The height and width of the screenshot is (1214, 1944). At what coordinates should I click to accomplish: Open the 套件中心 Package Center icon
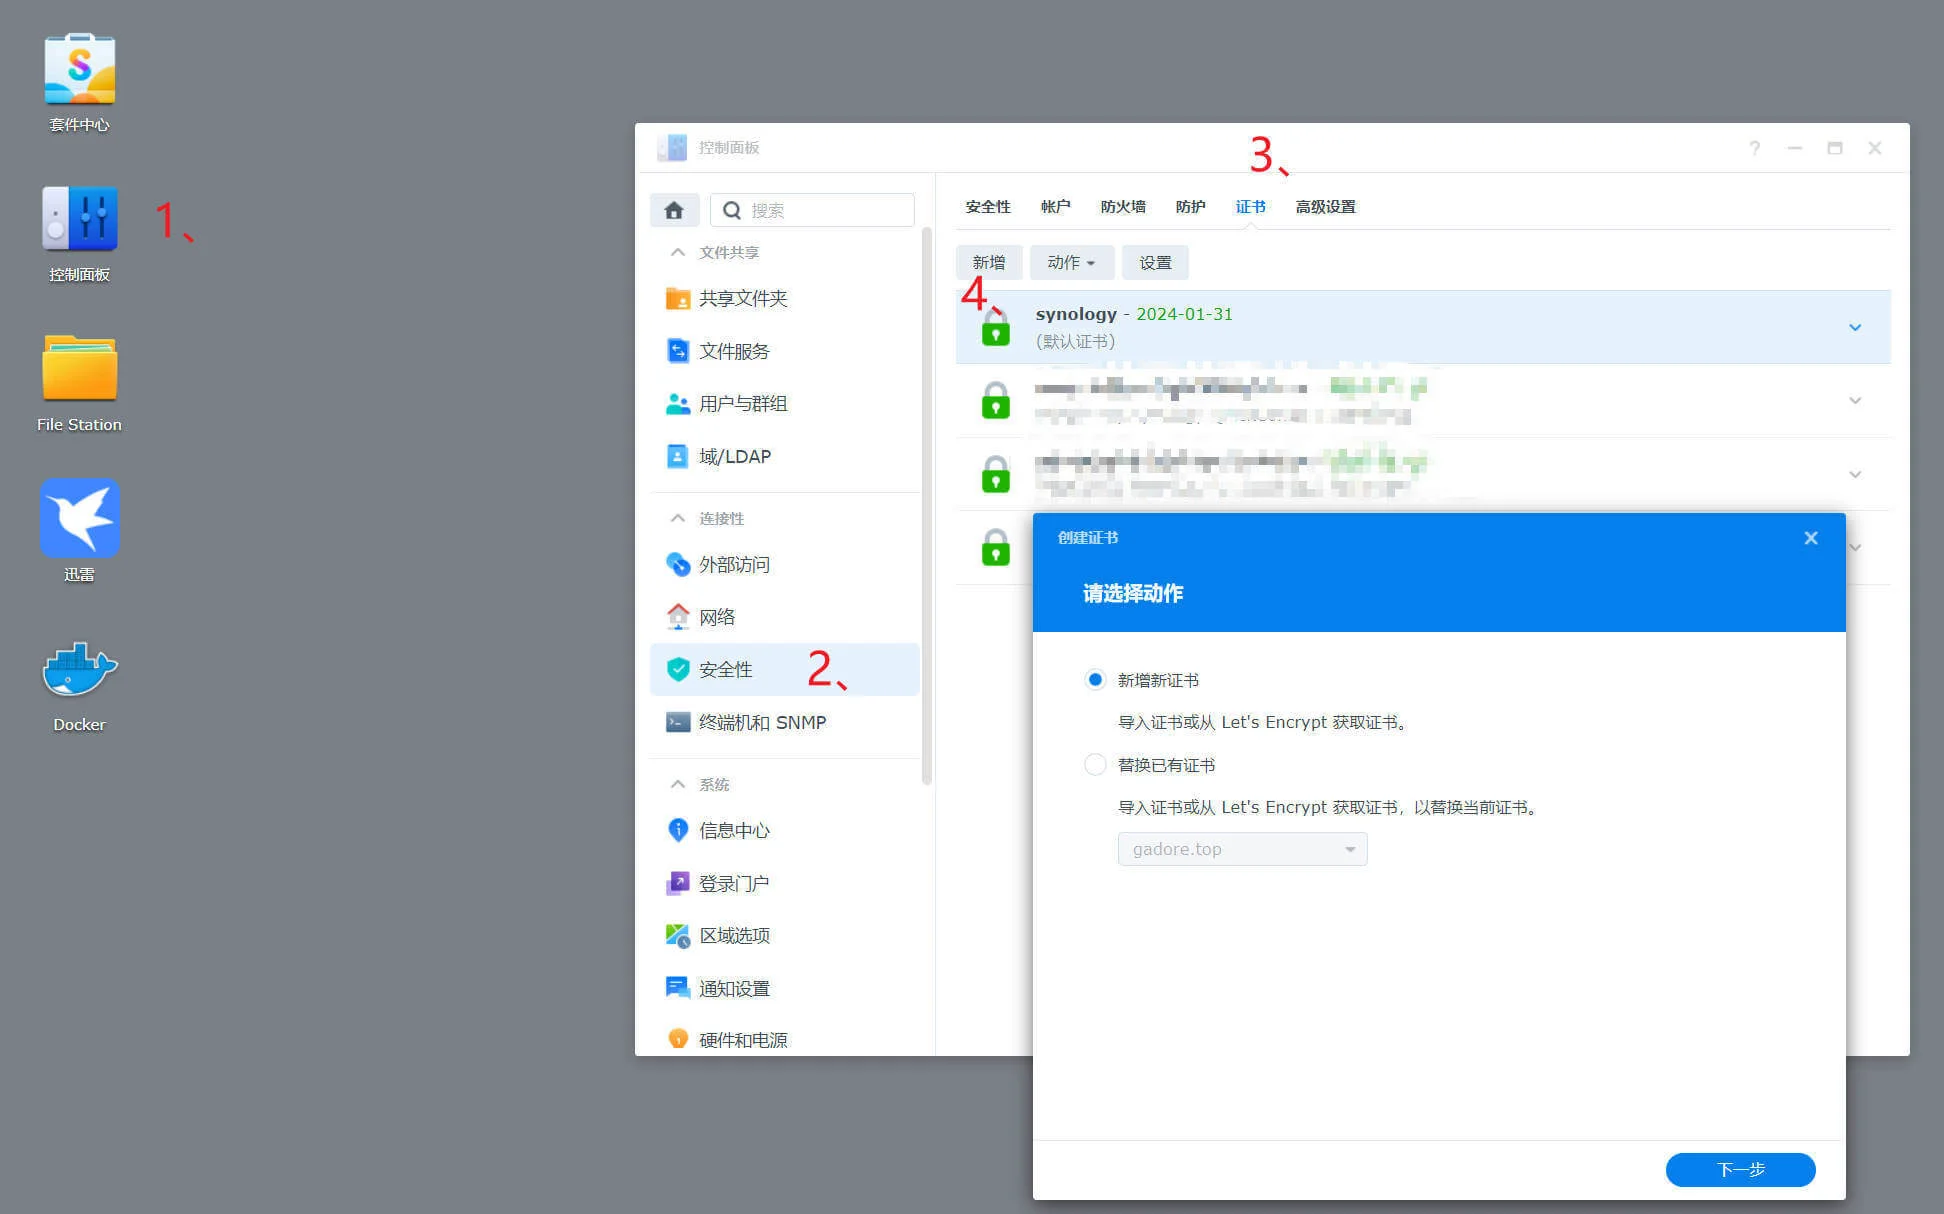[x=79, y=70]
